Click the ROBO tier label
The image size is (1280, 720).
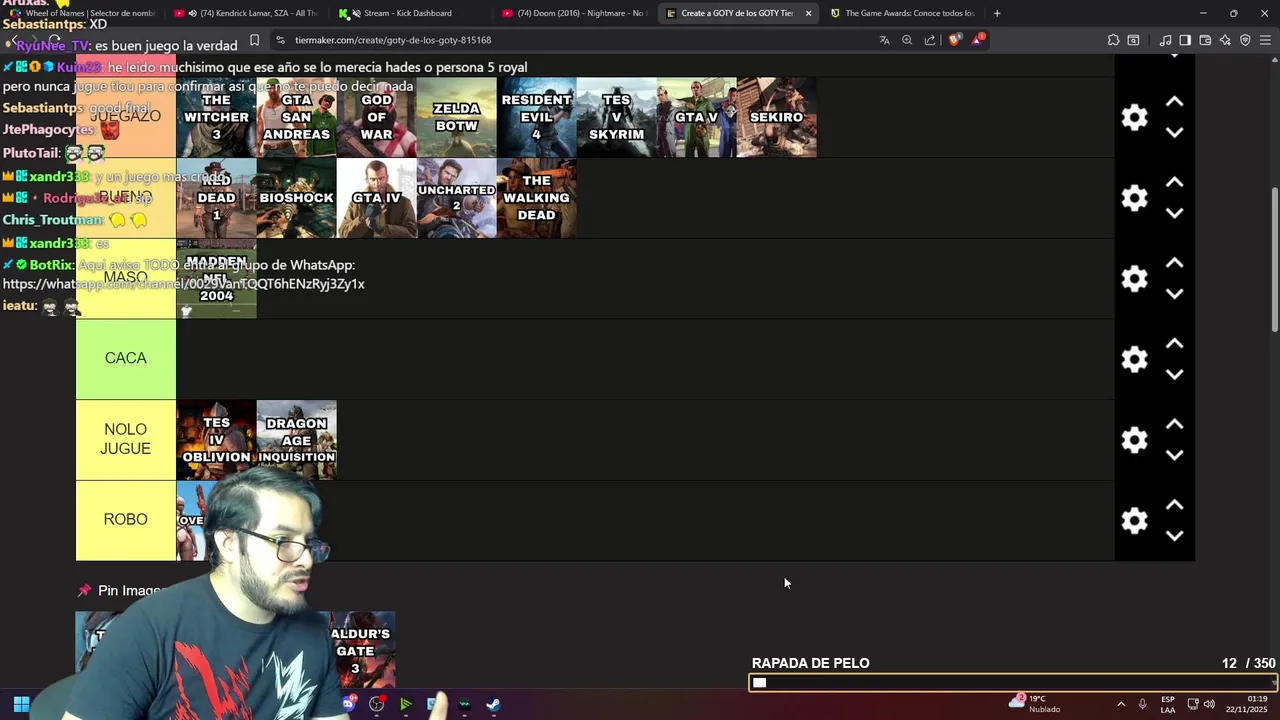pyautogui.click(x=125, y=520)
